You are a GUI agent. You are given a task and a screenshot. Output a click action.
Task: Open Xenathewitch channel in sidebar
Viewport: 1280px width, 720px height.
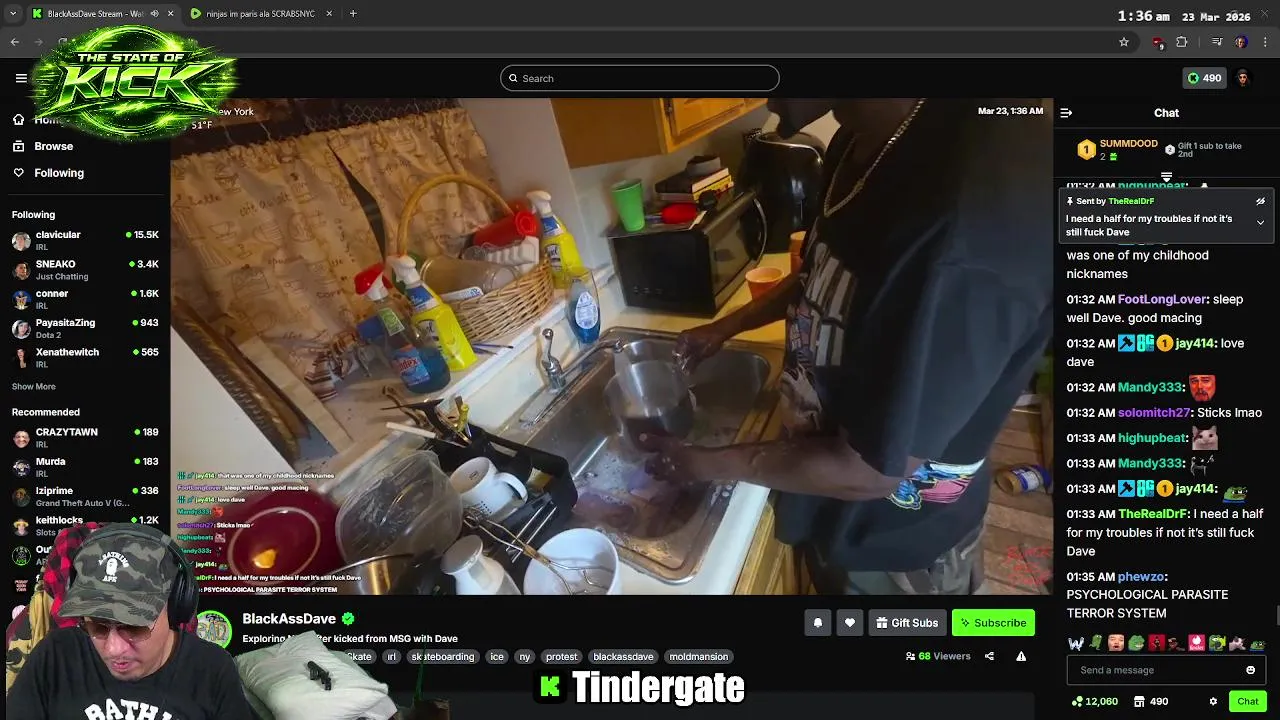coord(85,357)
